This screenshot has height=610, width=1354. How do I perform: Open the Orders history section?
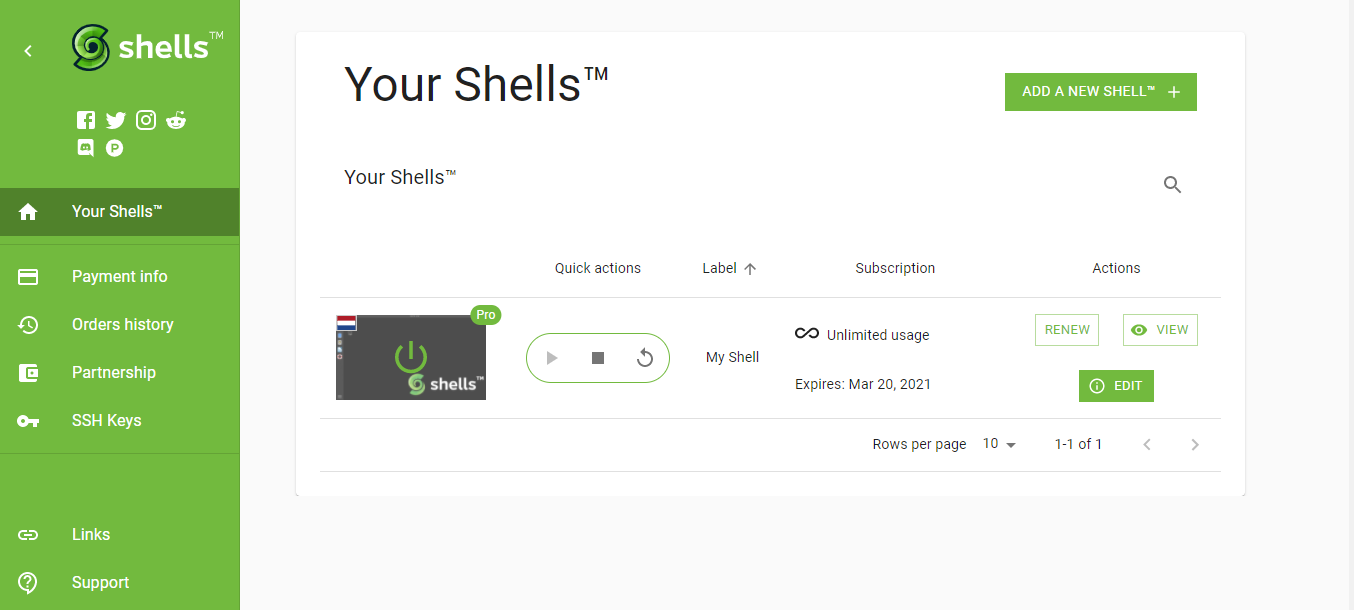(124, 324)
